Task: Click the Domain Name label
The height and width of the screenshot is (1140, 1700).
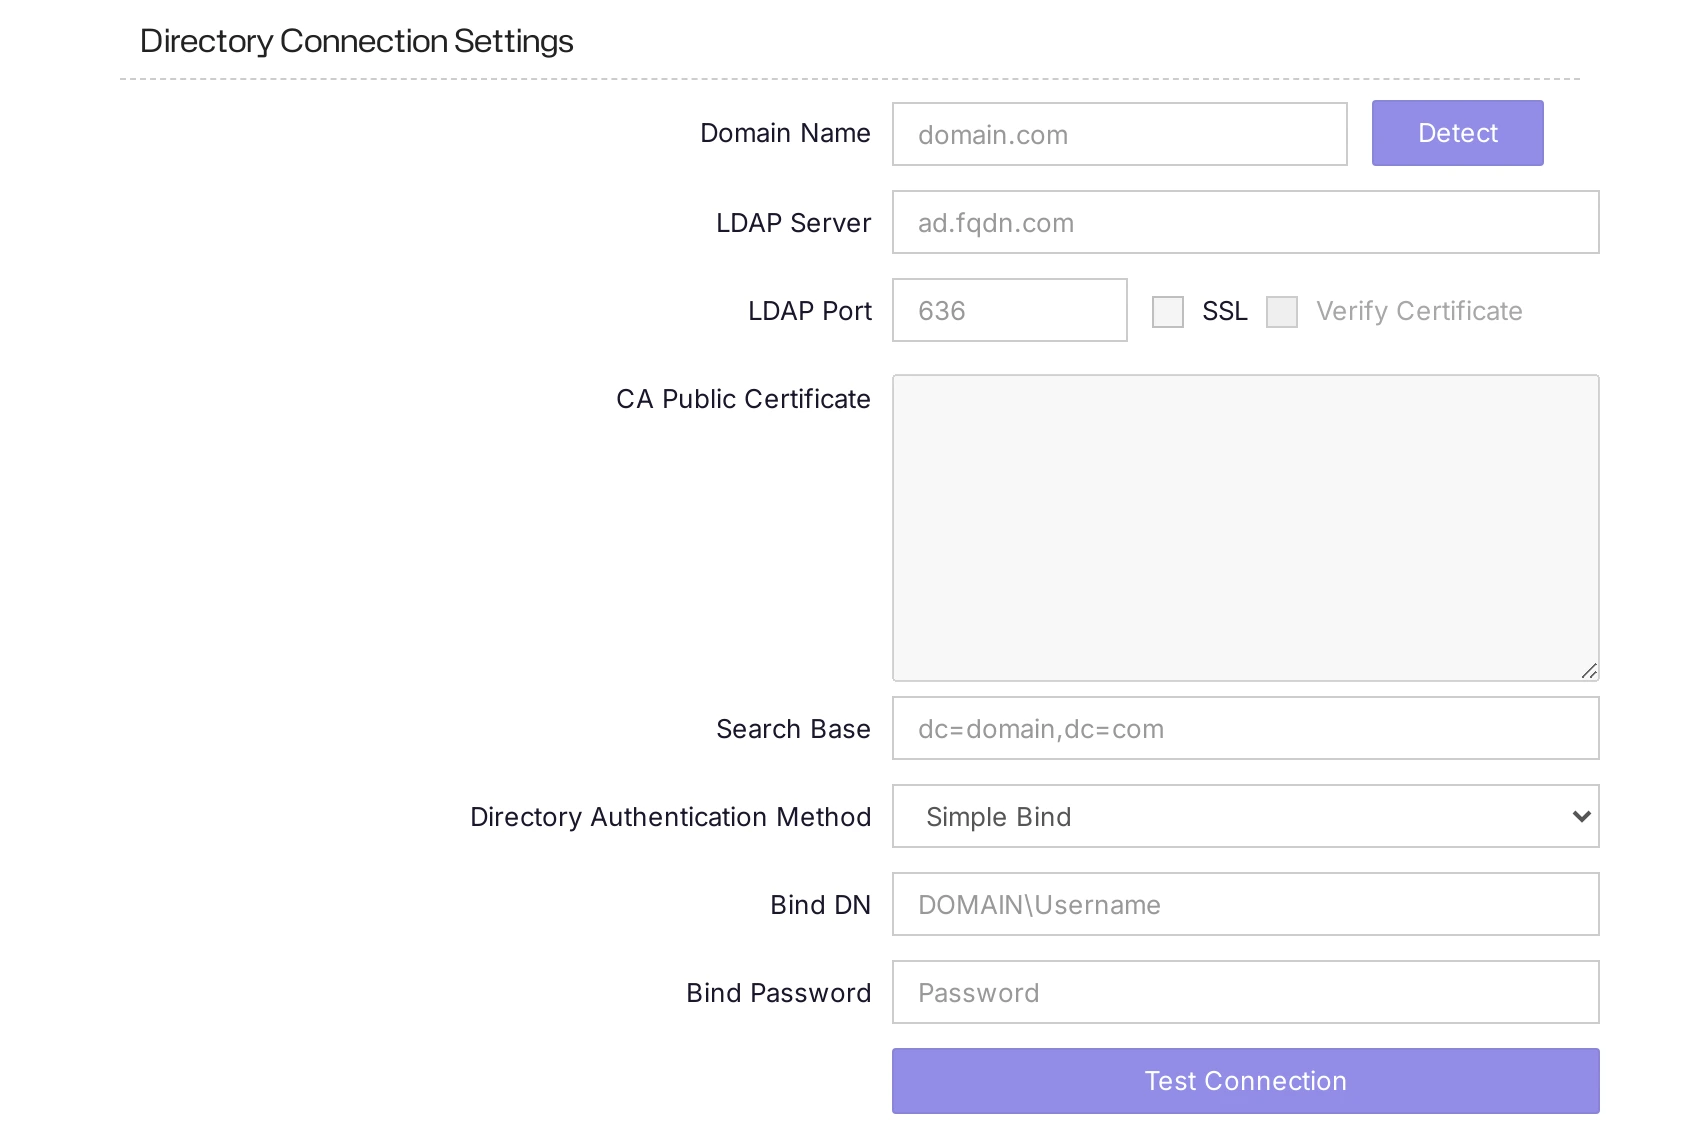Action: (785, 133)
